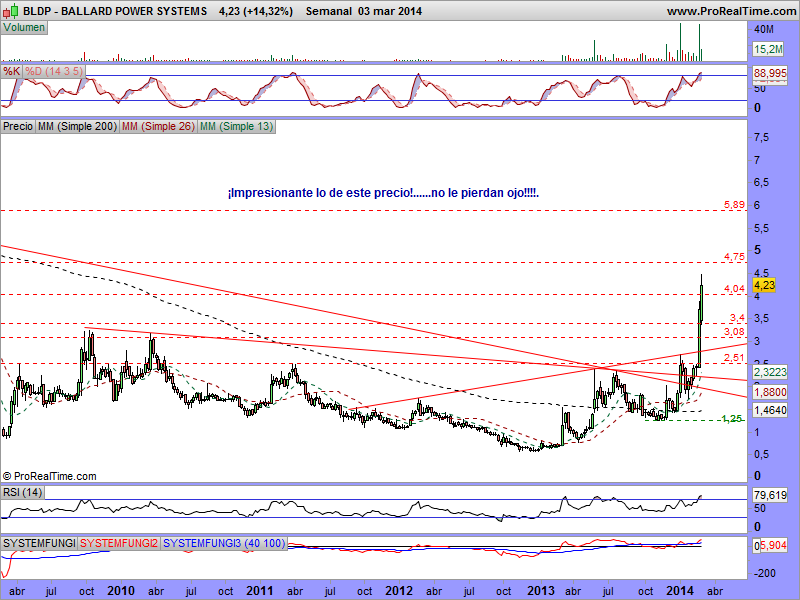
Task: Click the 5,89 resistance level label
Action: [734, 205]
